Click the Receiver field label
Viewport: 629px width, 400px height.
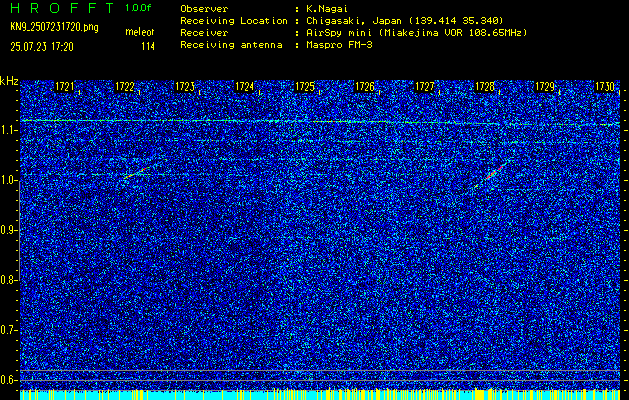(204, 32)
